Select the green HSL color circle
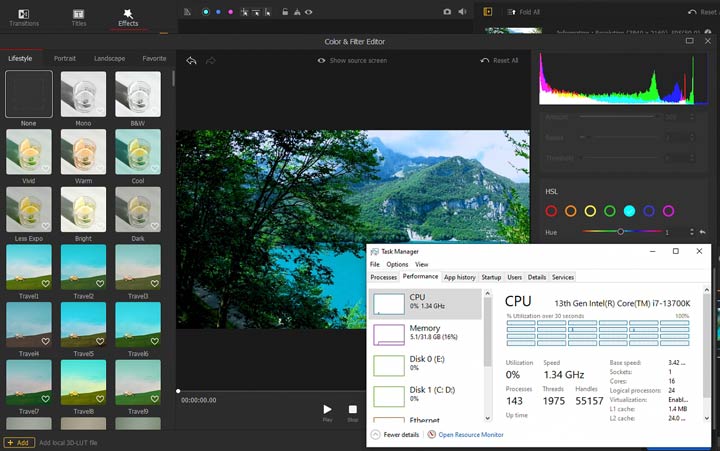720x451 pixels. click(x=610, y=211)
